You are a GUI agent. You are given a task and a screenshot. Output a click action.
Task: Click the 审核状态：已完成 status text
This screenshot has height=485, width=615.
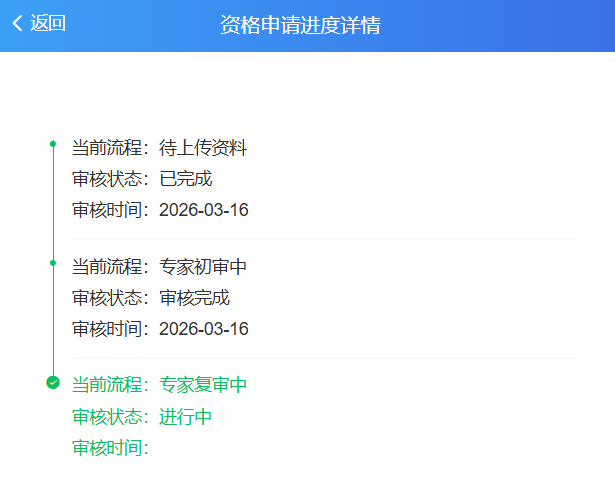(x=142, y=179)
